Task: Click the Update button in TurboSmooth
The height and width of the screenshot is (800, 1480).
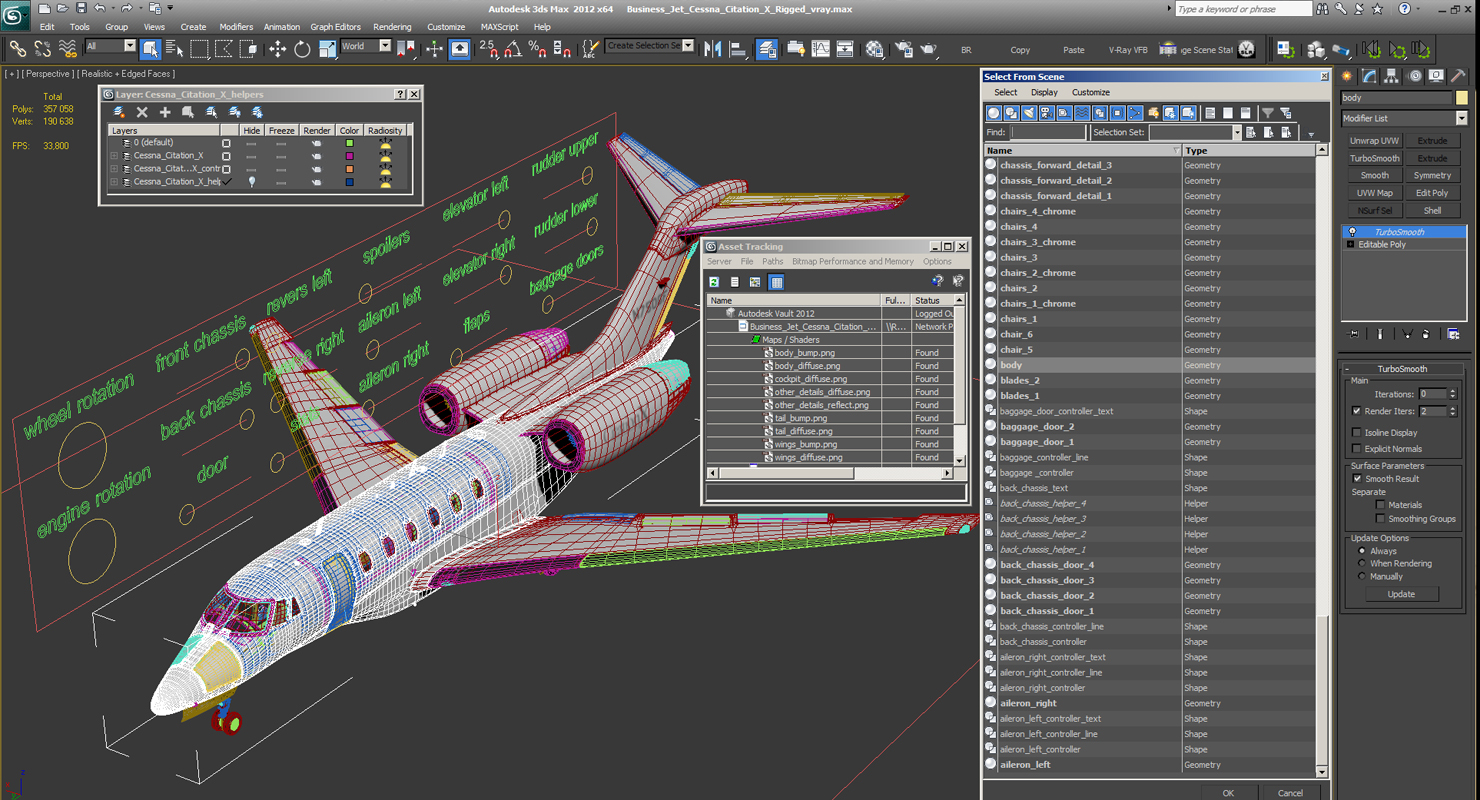Action: click(x=1401, y=594)
